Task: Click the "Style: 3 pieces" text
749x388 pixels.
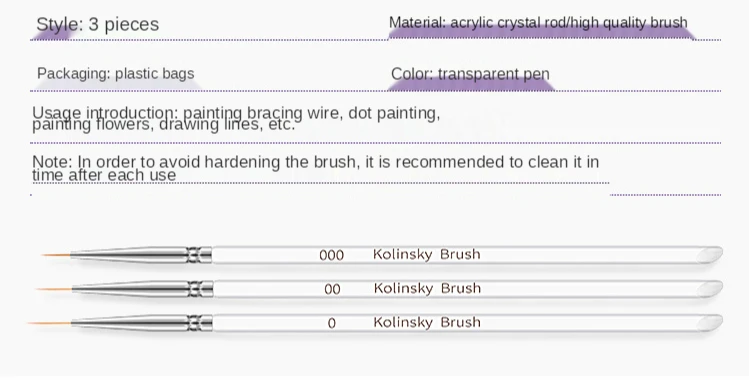Action: [x=97, y=24]
